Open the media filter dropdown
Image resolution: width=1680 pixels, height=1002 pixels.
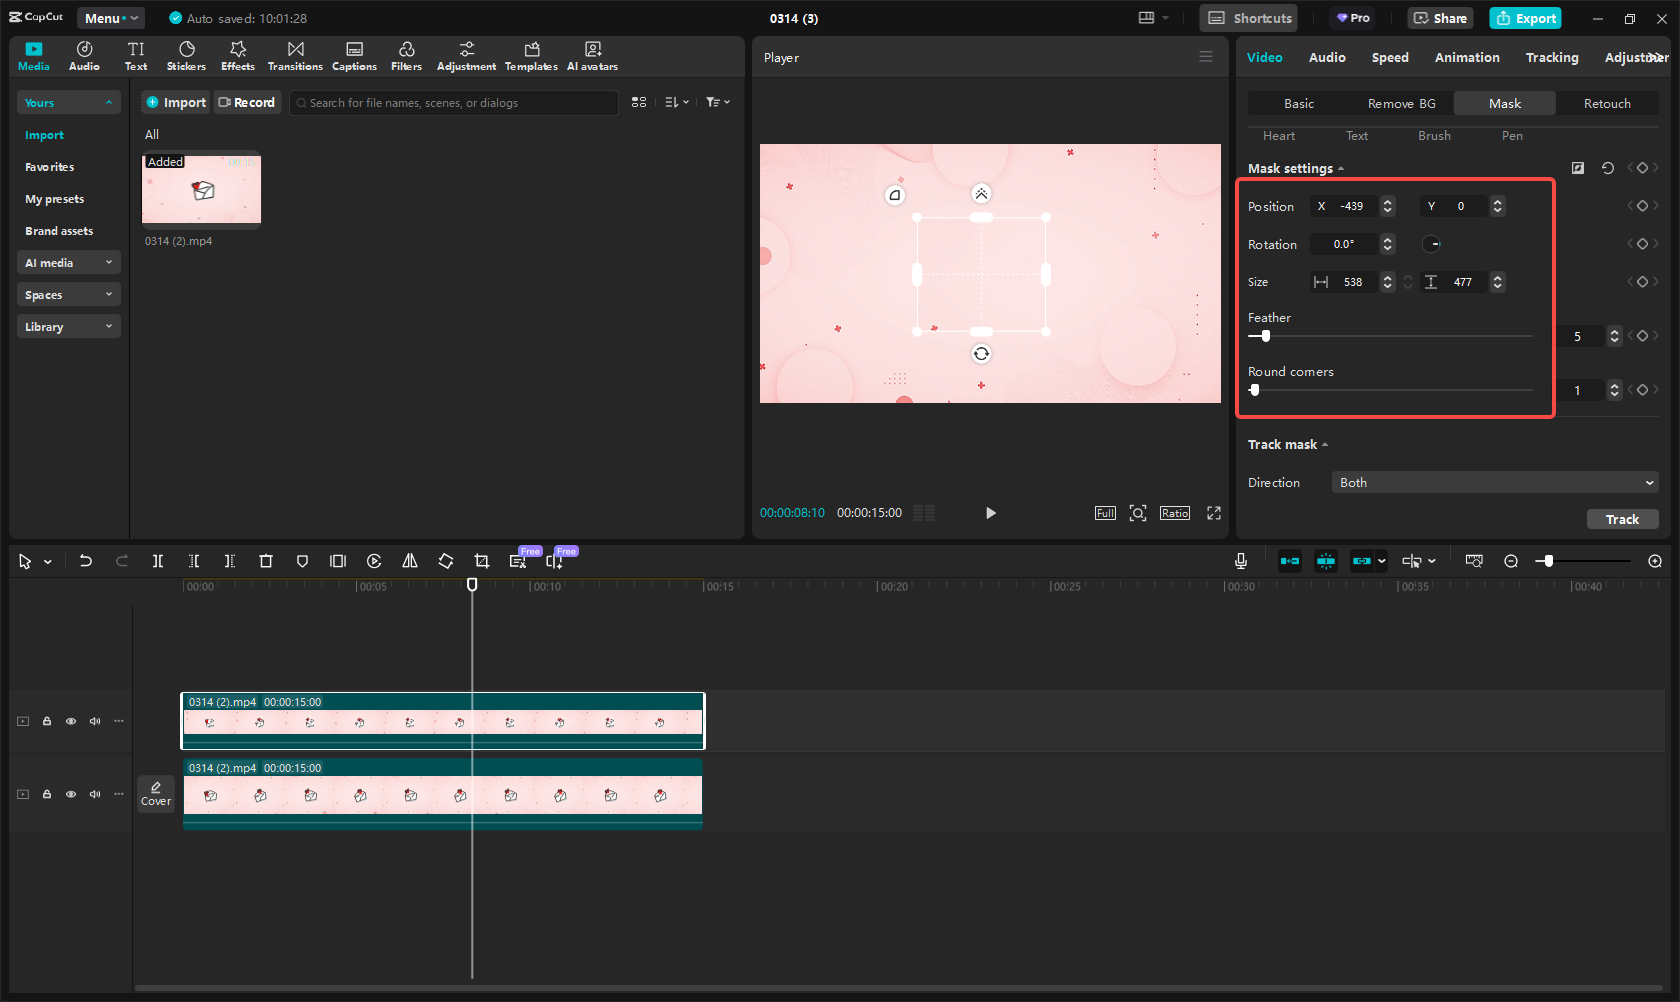pos(718,103)
